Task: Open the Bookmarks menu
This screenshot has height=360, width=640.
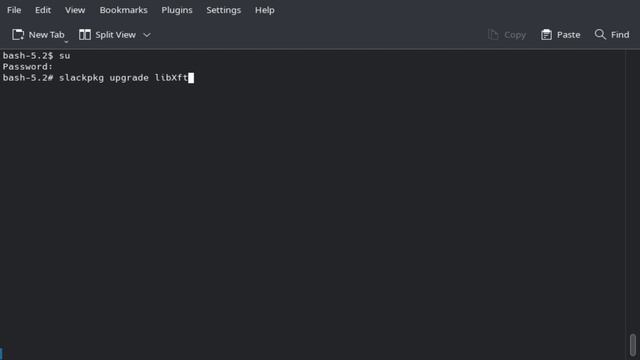Action: click(x=123, y=10)
